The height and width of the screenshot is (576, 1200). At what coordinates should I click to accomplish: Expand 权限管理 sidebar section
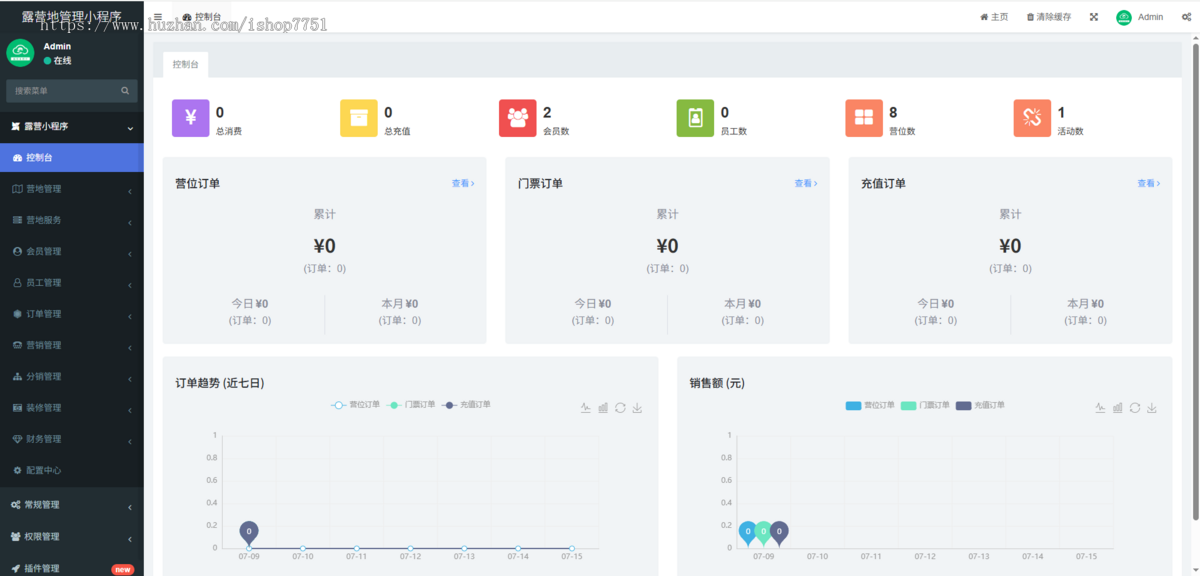72,537
